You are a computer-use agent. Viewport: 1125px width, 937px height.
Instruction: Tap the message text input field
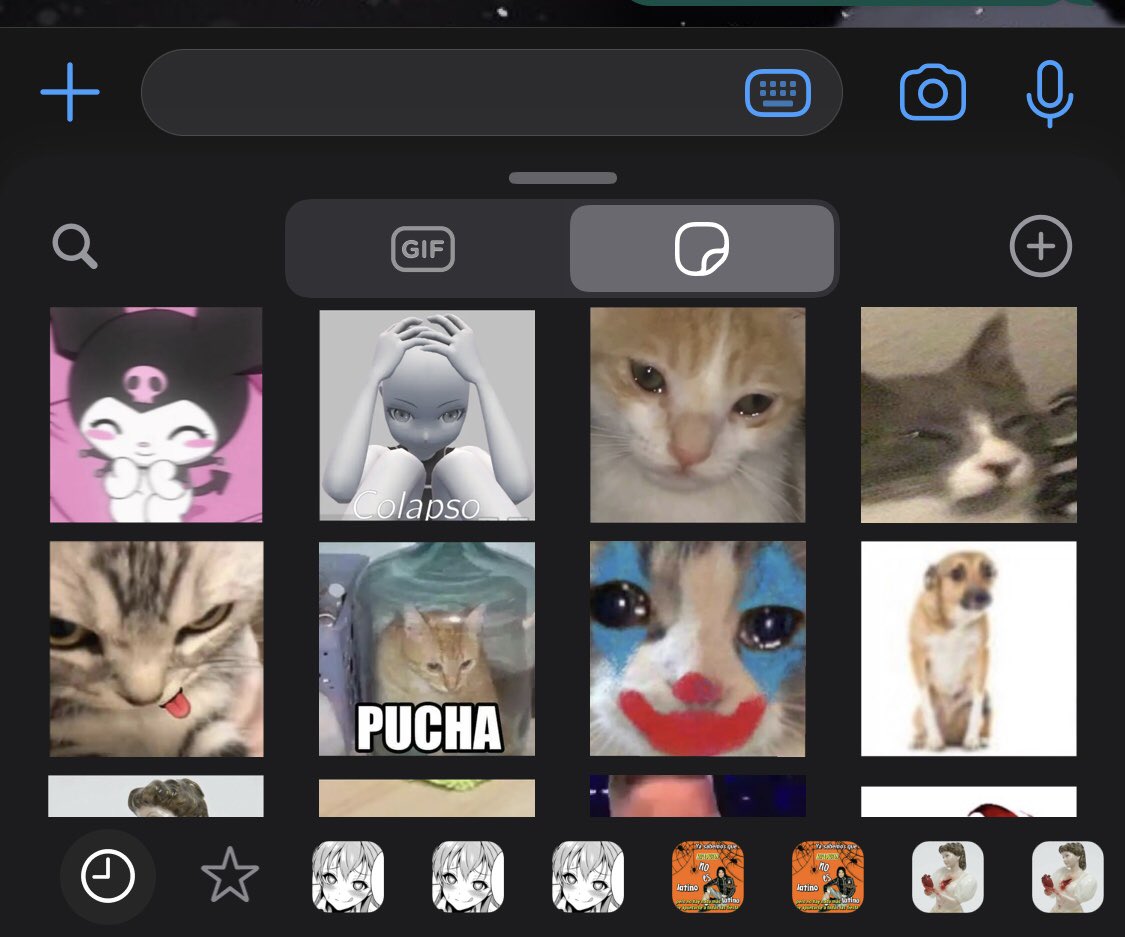(491, 93)
